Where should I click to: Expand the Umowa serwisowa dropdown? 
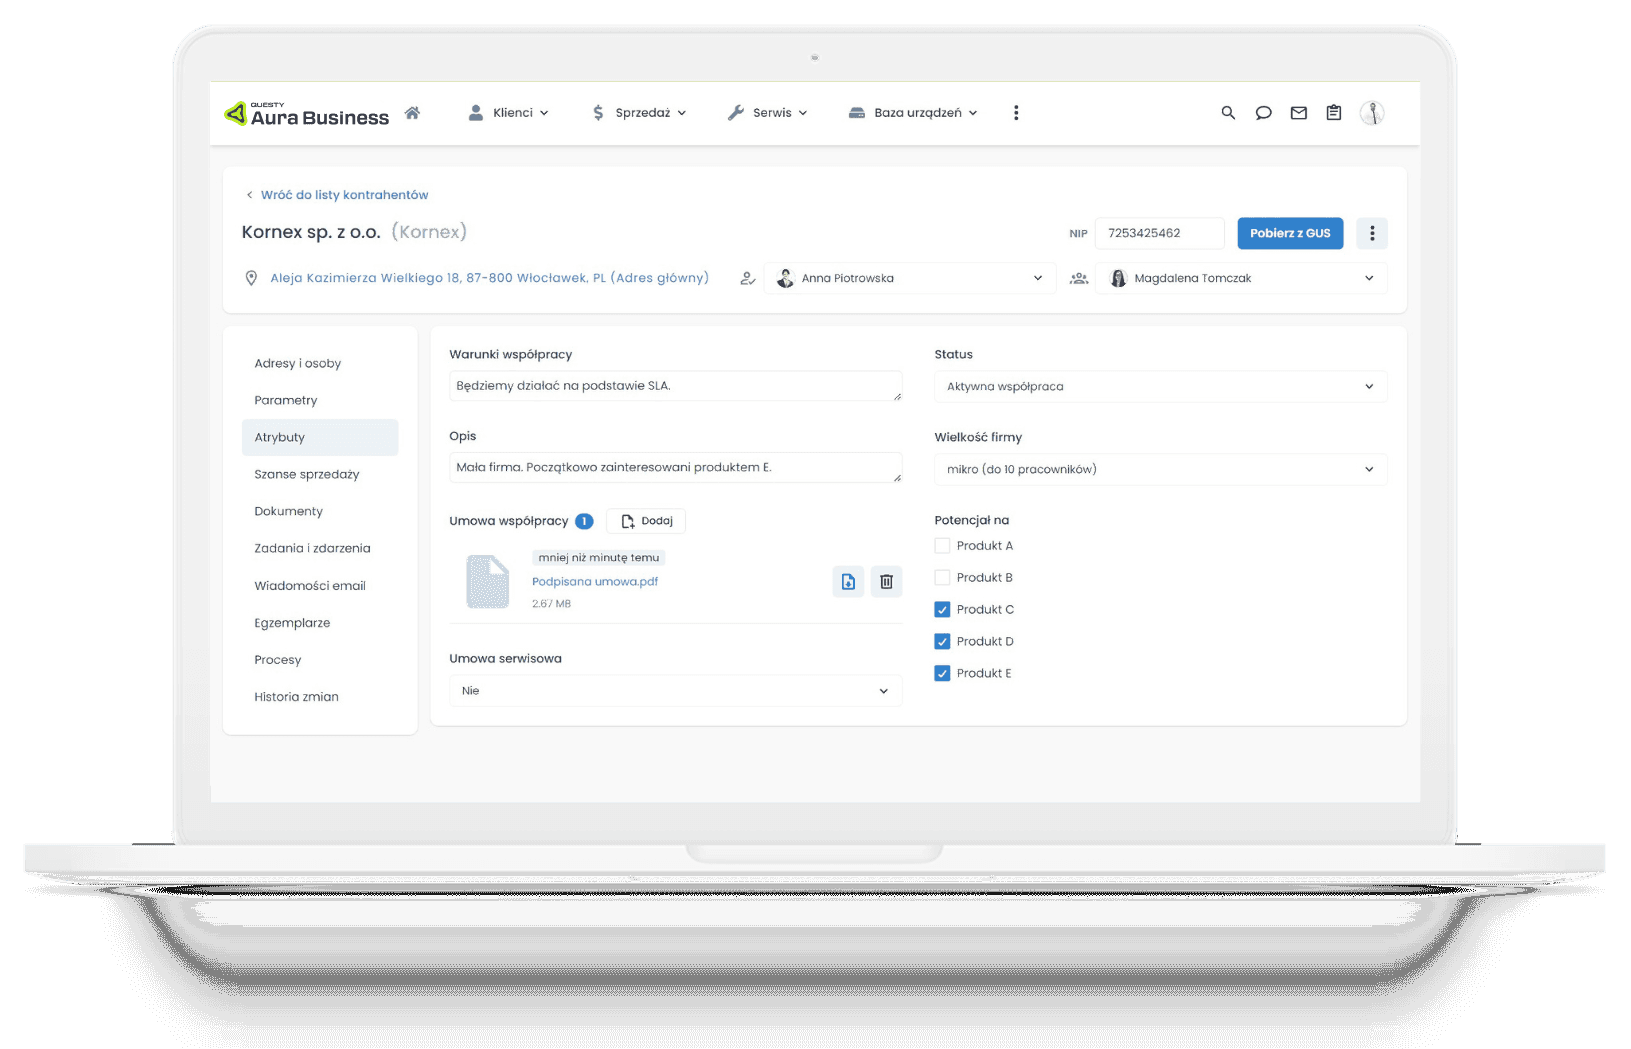click(675, 691)
